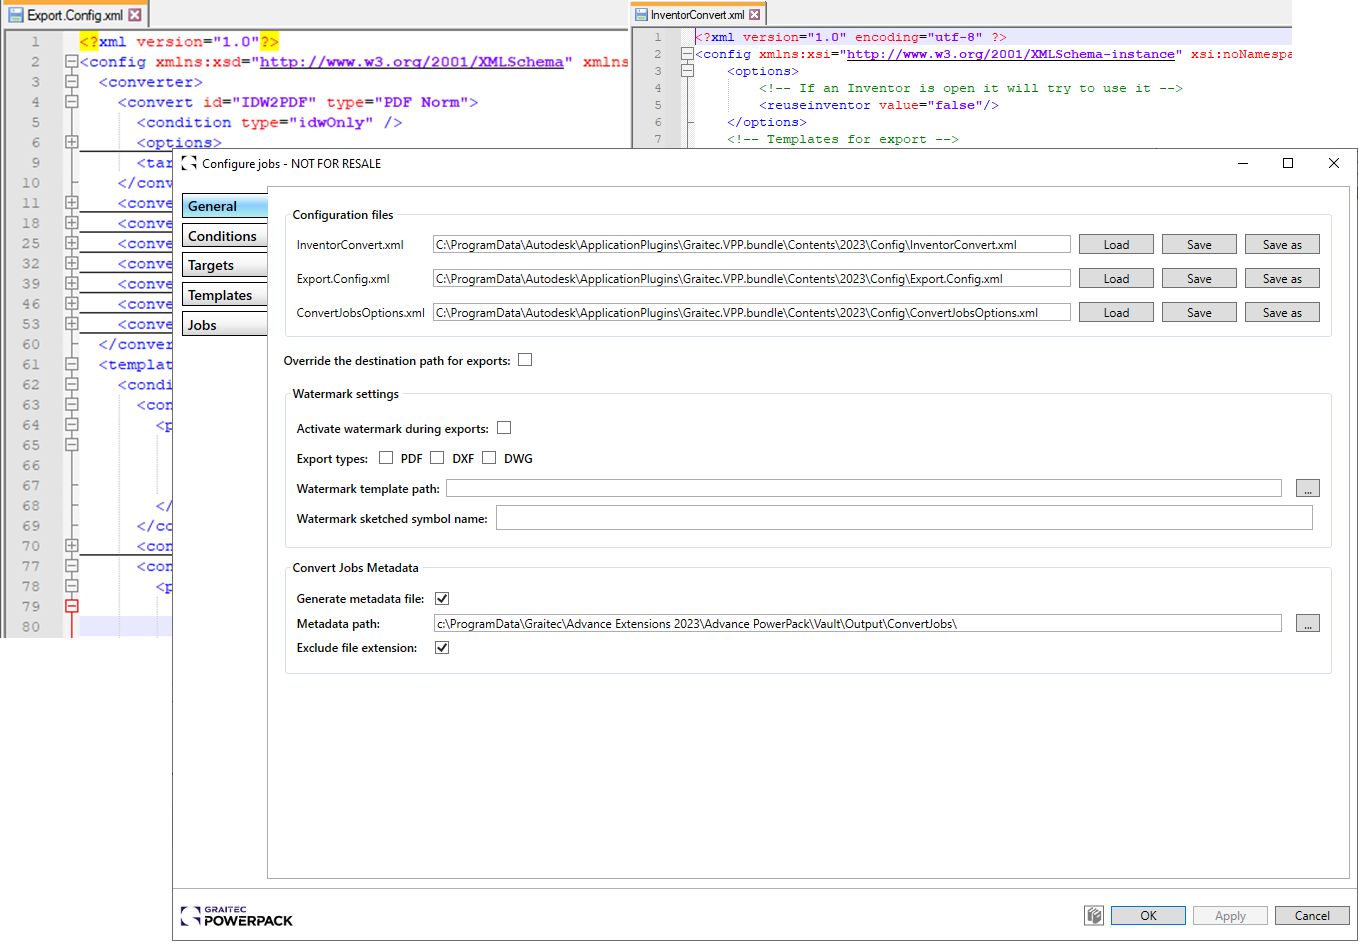Click the disk icon on InventorConvert.xml tab
Screen dimensions: 1360x944
(641, 15)
